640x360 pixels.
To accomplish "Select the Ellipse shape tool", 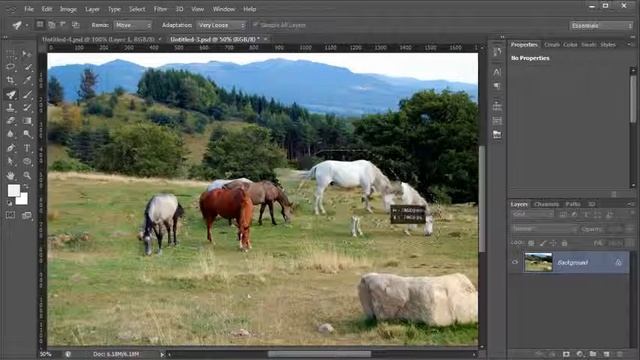I will [27, 162].
